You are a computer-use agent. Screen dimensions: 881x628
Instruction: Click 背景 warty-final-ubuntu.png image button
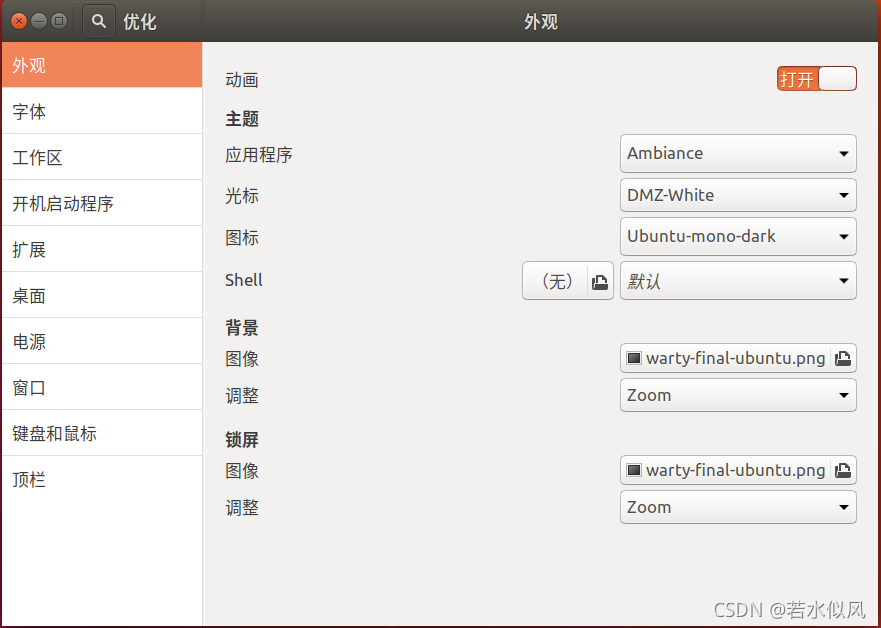tap(738, 358)
